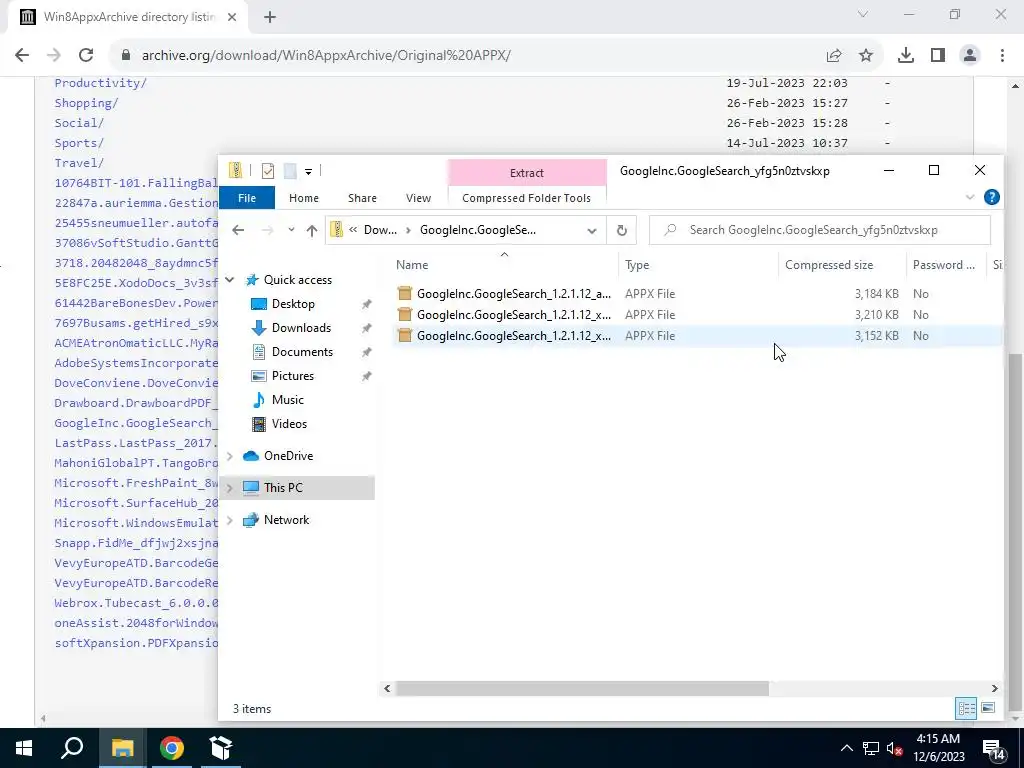Viewport: 1024px width, 768px height.
Task: Open the Chrome three-dot menu
Action: tap(1002, 56)
